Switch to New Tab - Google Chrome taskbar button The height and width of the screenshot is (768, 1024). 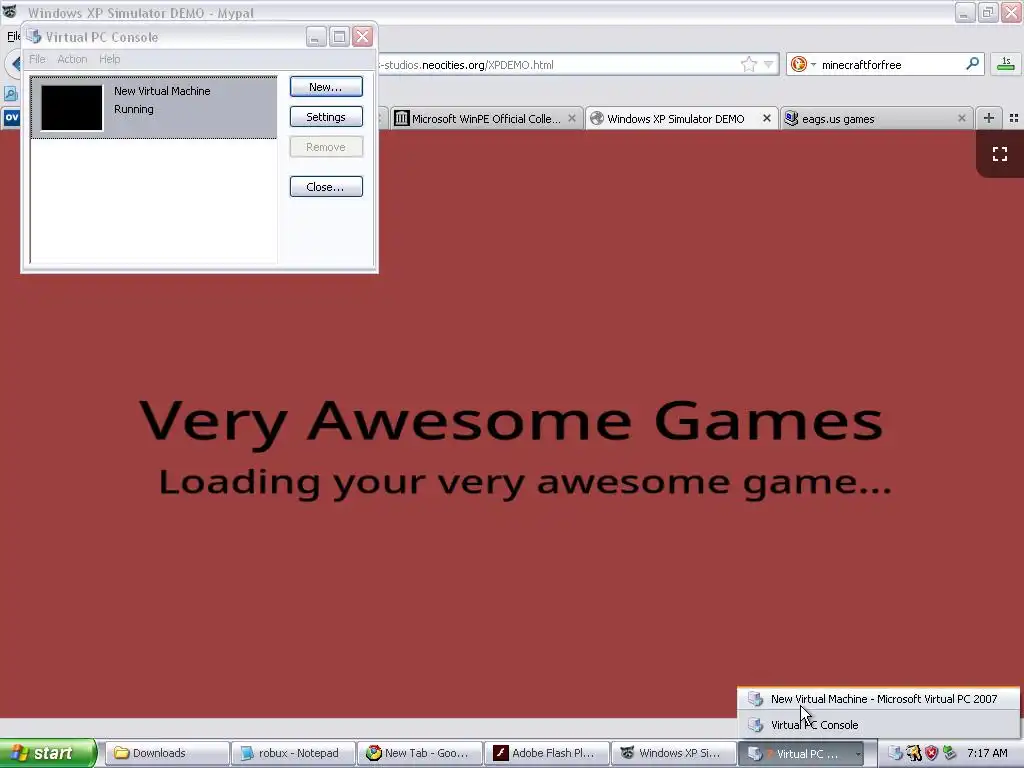pos(420,753)
